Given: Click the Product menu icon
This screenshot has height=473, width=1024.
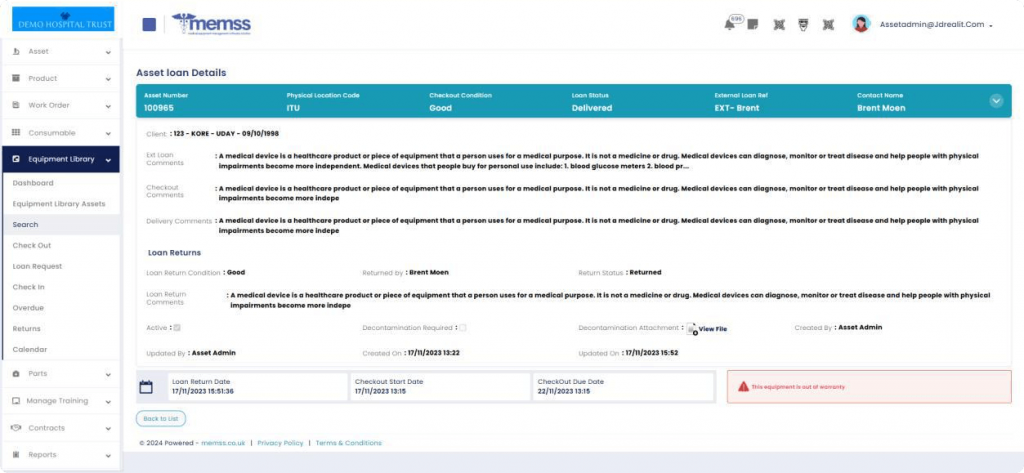Looking at the screenshot, I should click(x=16, y=78).
